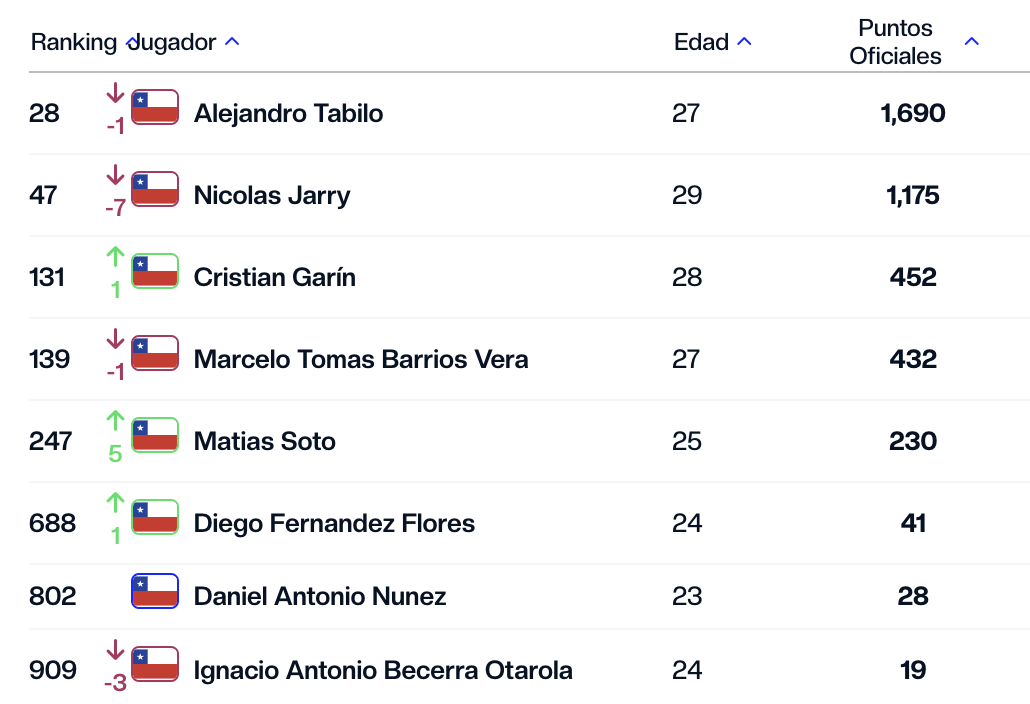The height and width of the screenshot is (704, 1030).
Task: Select Marcelo Tomas Barrios Vera's name
Action: point(361,359)
